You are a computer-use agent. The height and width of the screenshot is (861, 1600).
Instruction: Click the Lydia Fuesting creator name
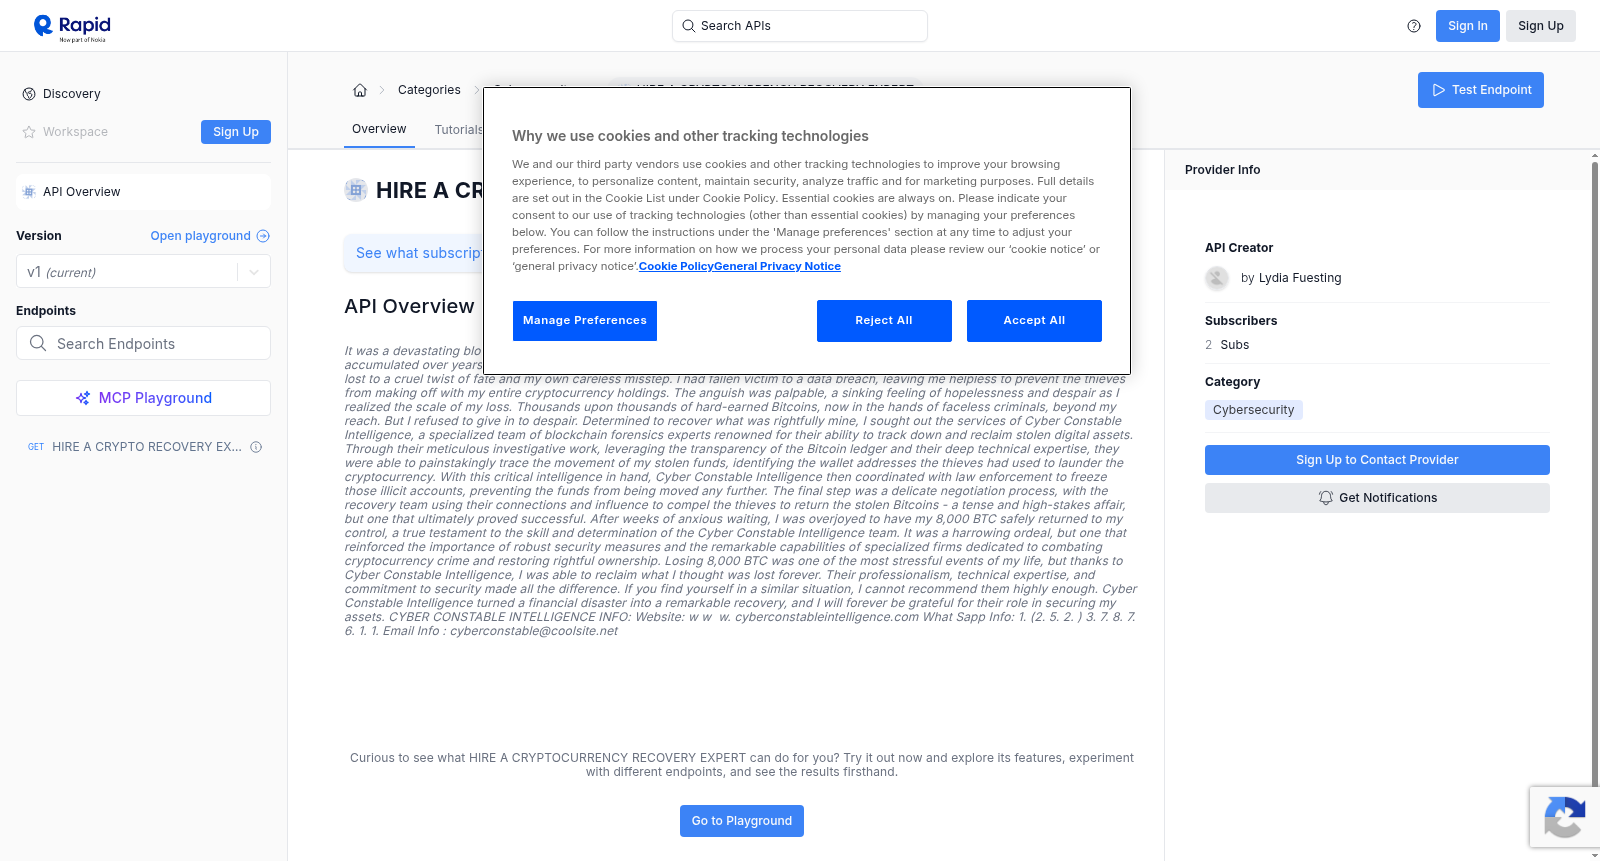1300,278
